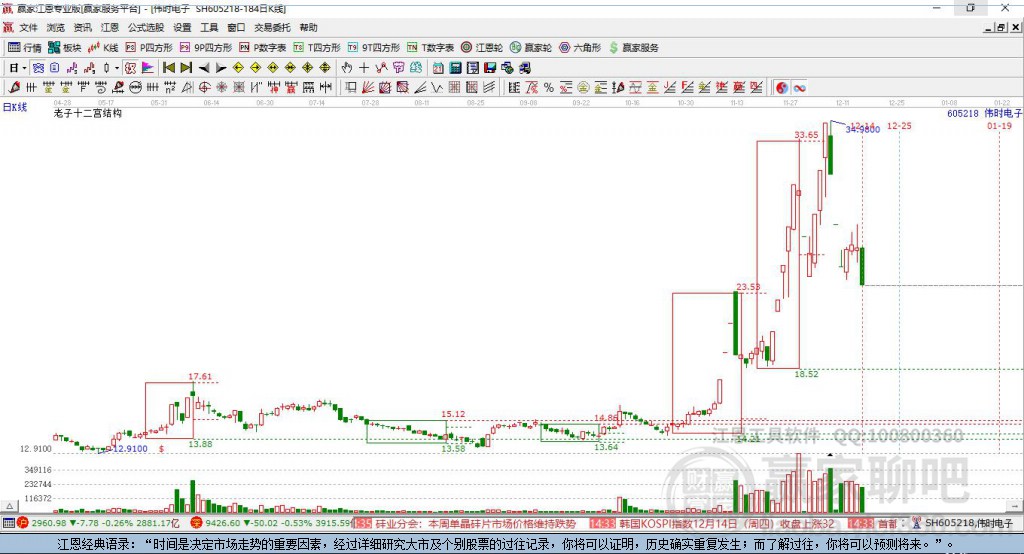Open the calendar date icon
The image size is (1024, 554).
click(438, 68)
